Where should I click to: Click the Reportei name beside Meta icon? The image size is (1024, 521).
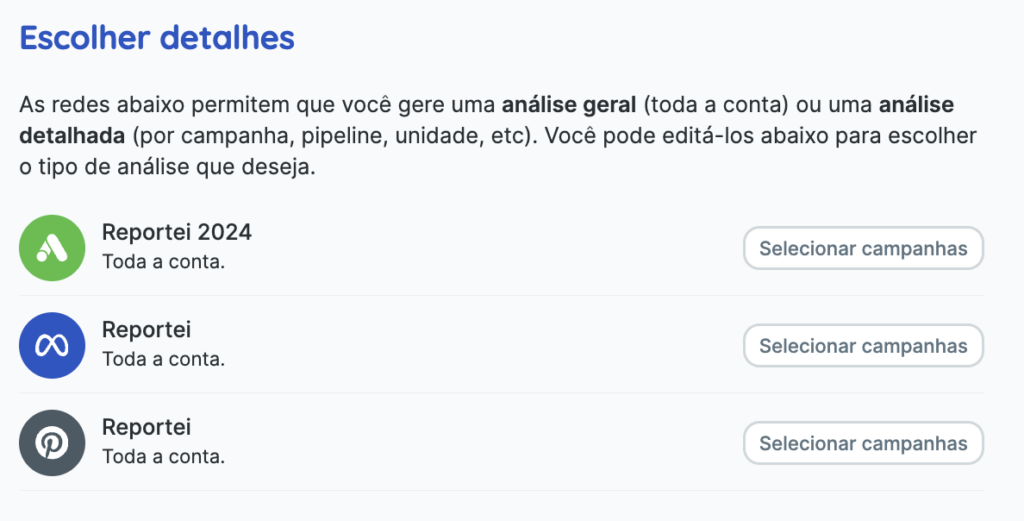pos(146,330)
